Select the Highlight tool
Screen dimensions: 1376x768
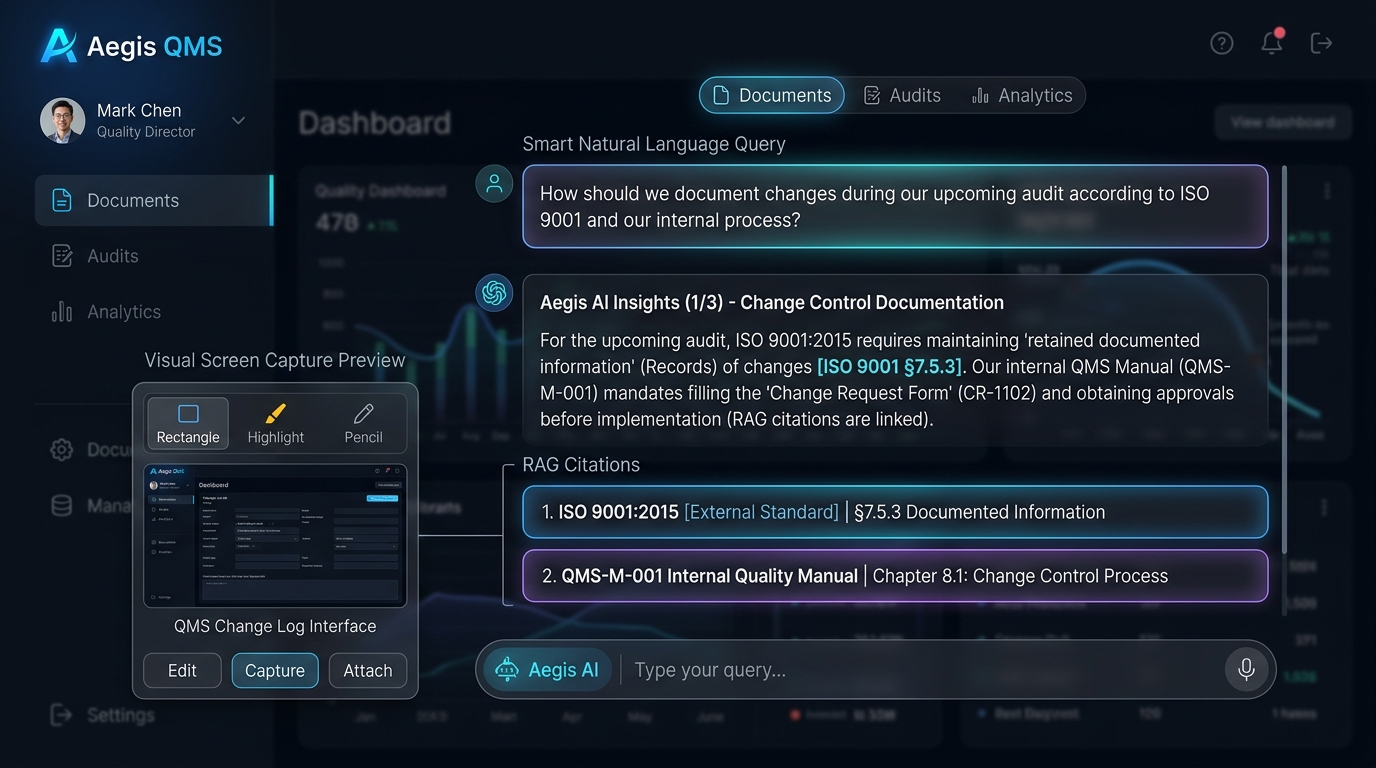click(276, 424)
